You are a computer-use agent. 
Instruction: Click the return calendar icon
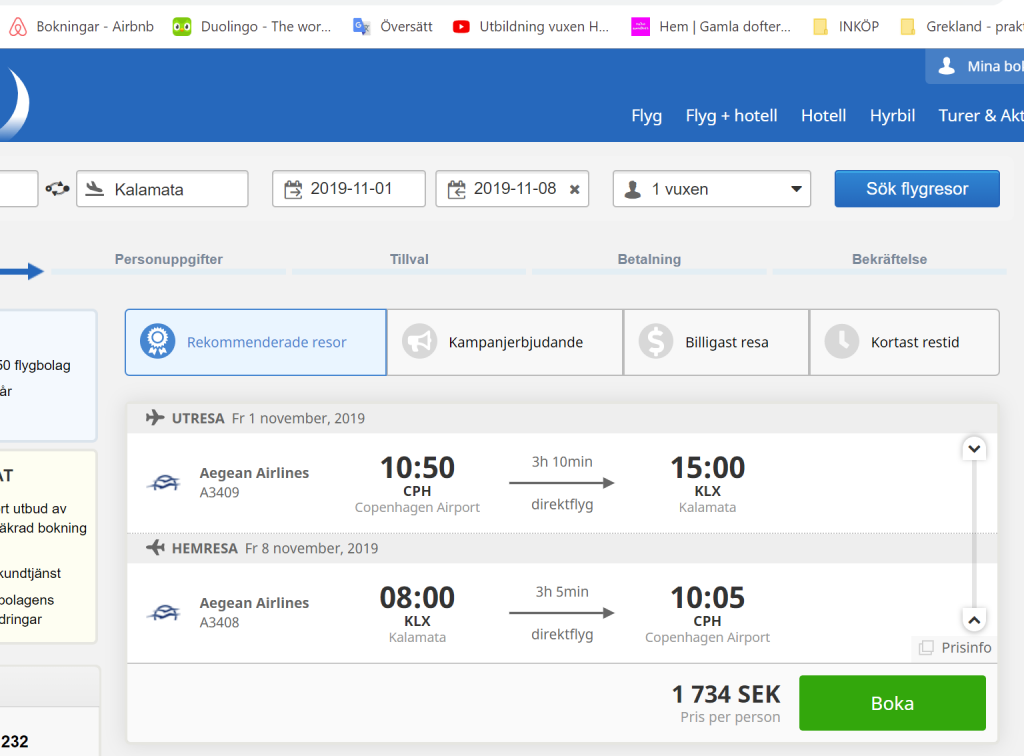click(x=456, y=189)
